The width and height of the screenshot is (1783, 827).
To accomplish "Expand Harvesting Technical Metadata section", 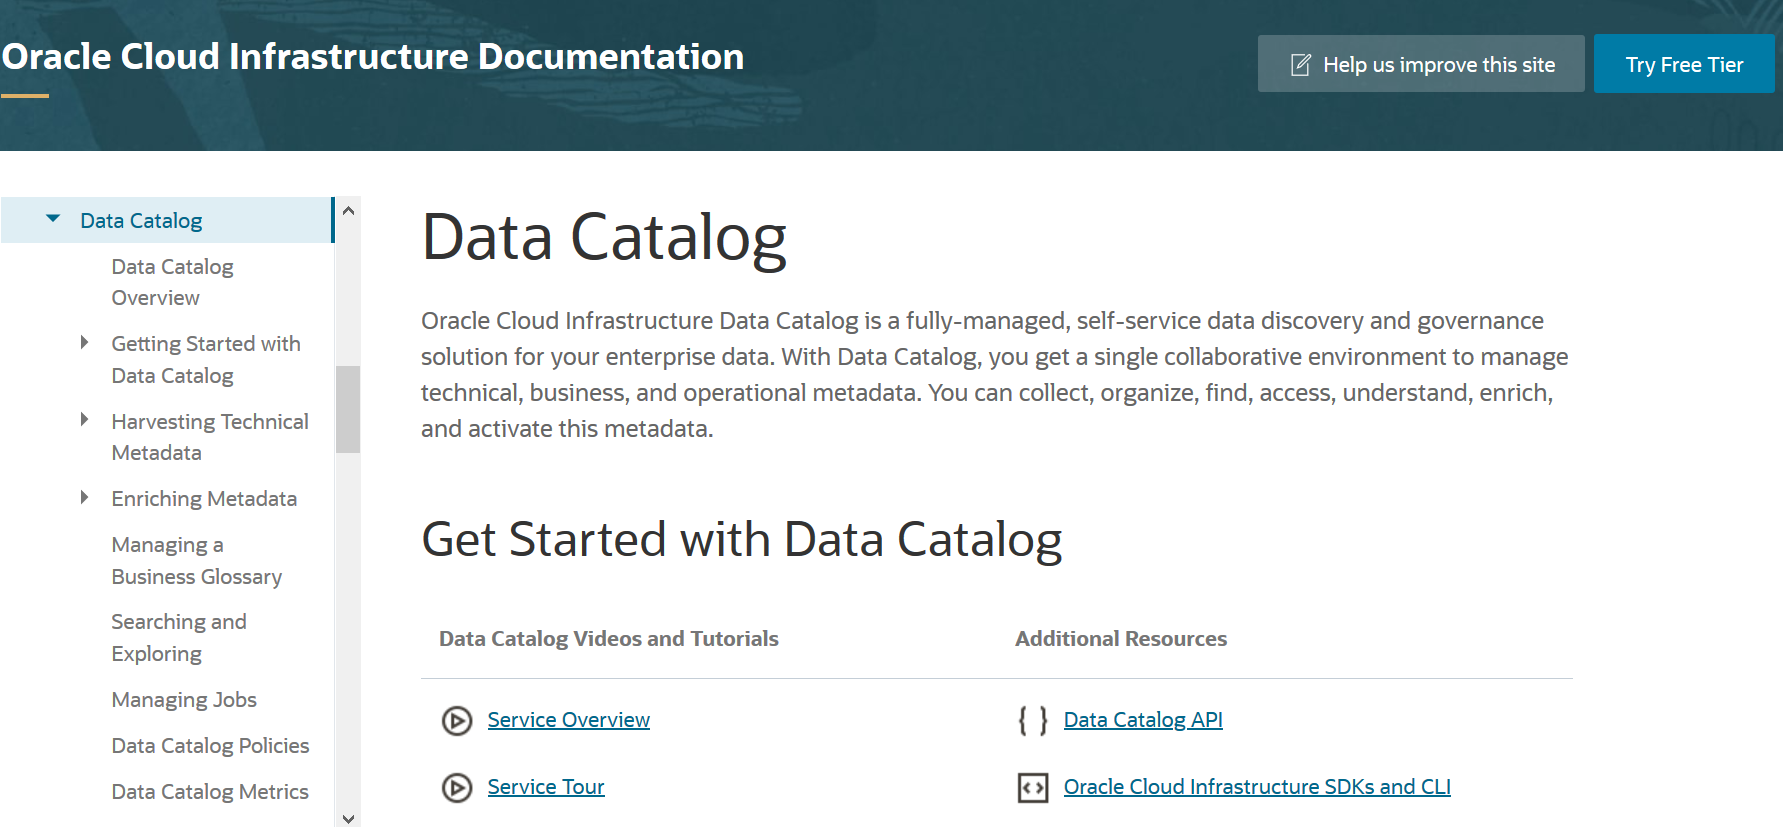I will point(85,420).
